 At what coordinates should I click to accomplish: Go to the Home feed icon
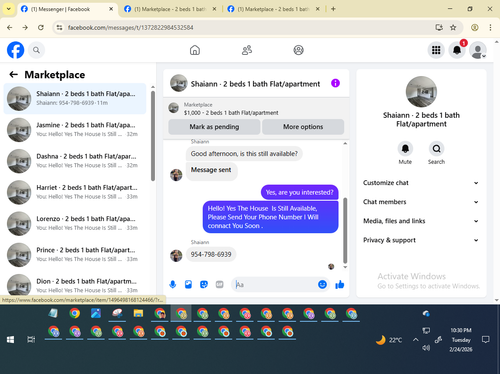point(195,50)
